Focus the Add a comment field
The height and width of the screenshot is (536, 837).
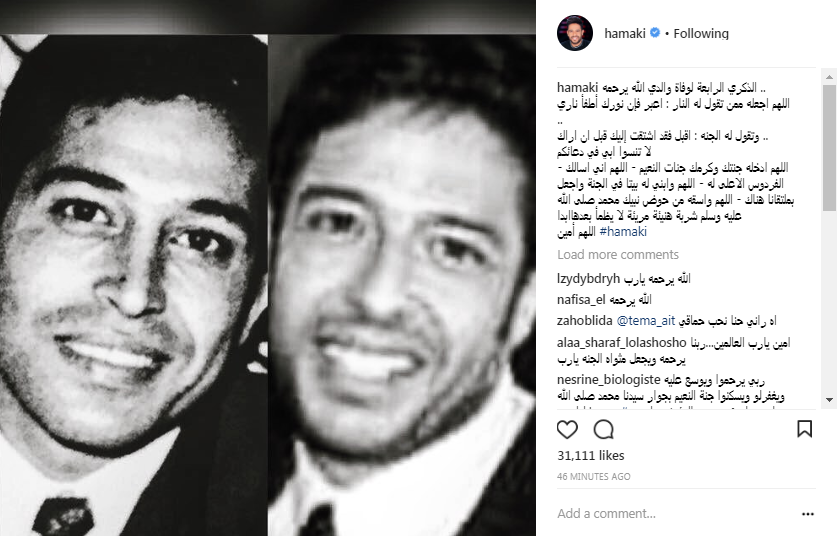tap(675, 514)
